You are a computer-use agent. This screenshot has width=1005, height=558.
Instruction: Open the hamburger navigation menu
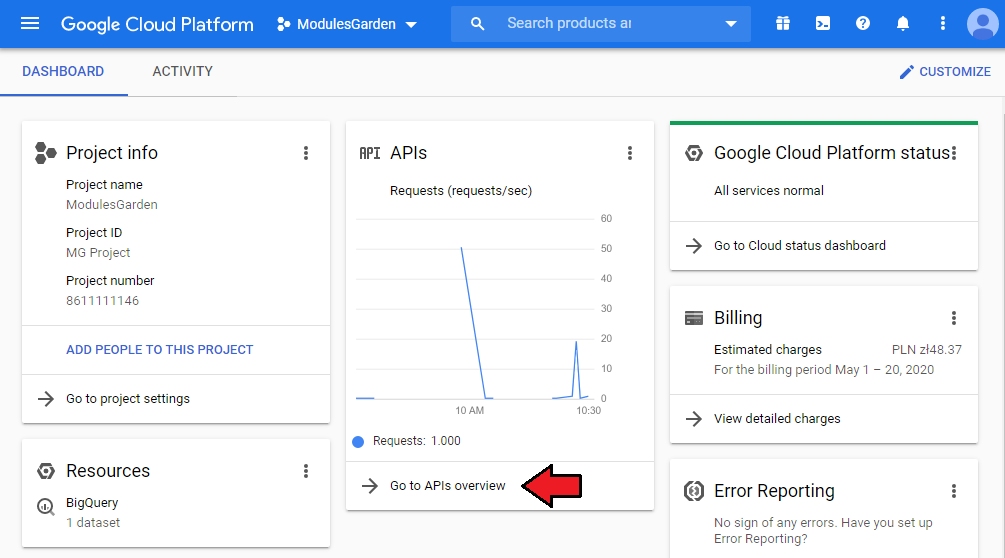click(x=29, y=24)
